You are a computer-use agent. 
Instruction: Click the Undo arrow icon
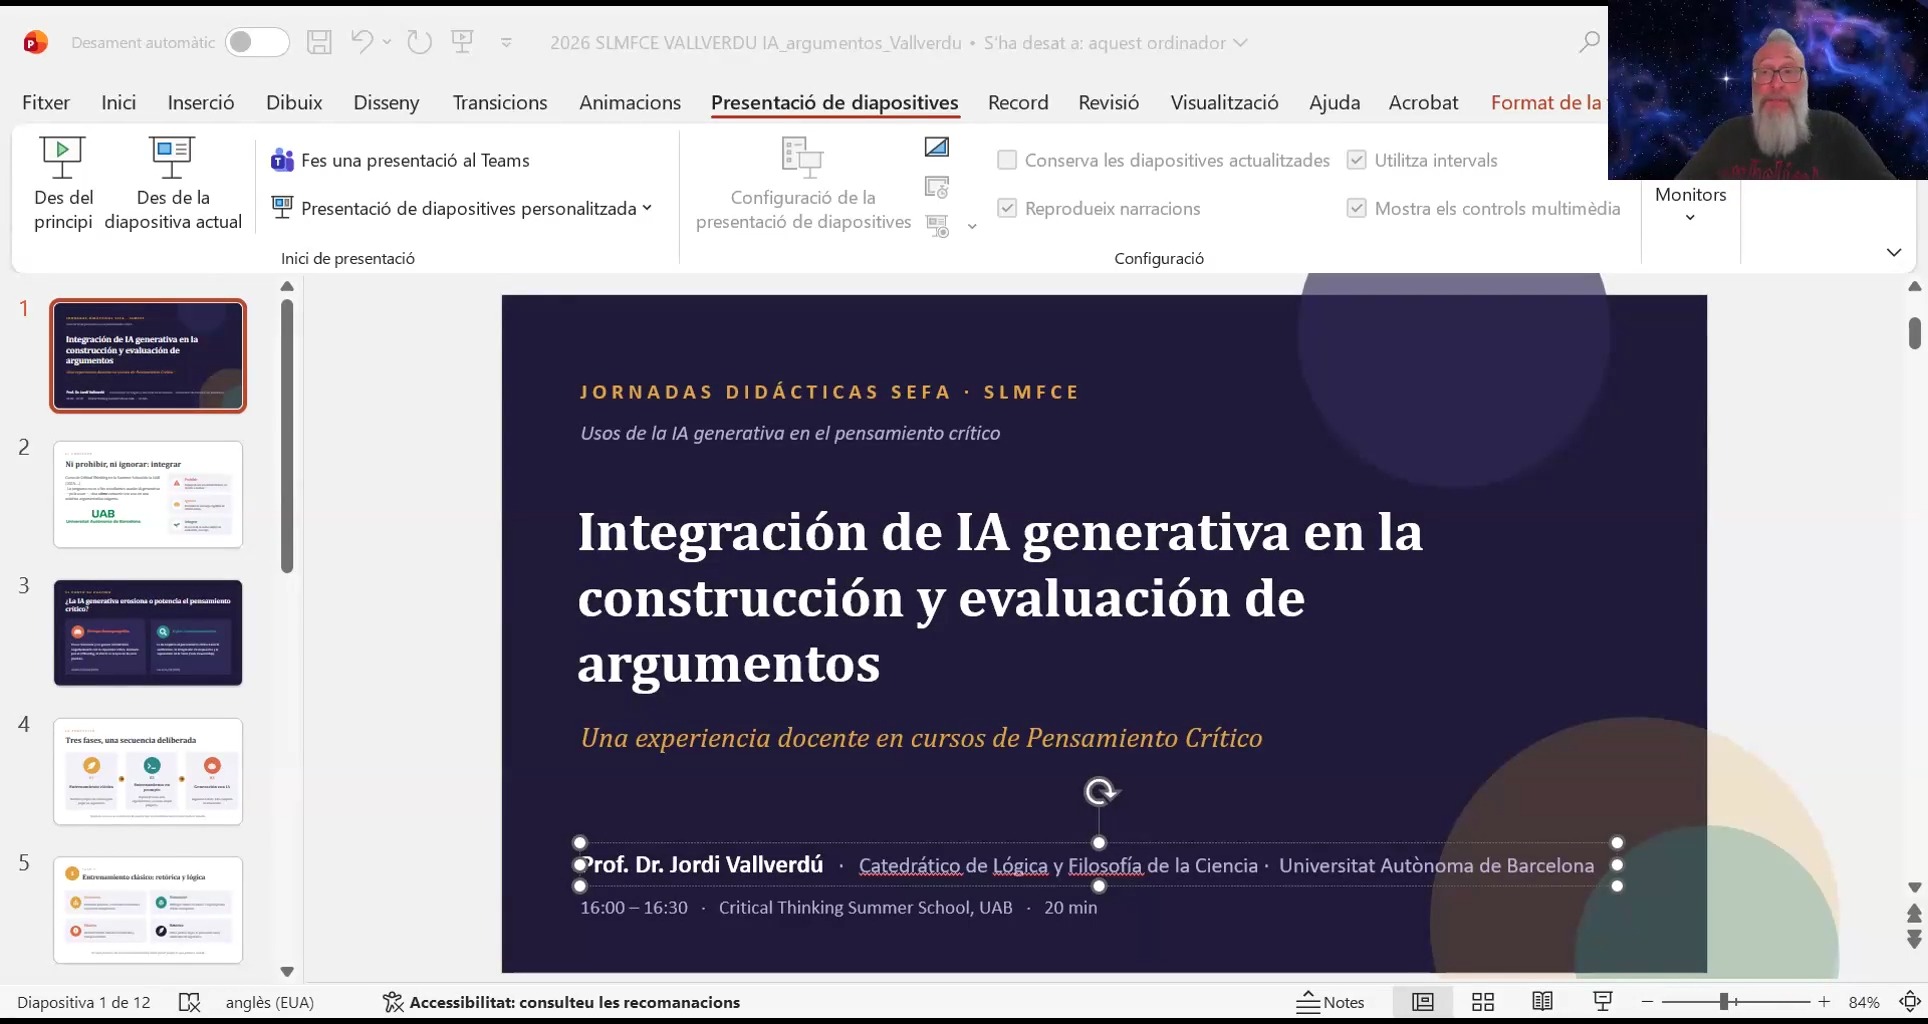tap(361, 41)
